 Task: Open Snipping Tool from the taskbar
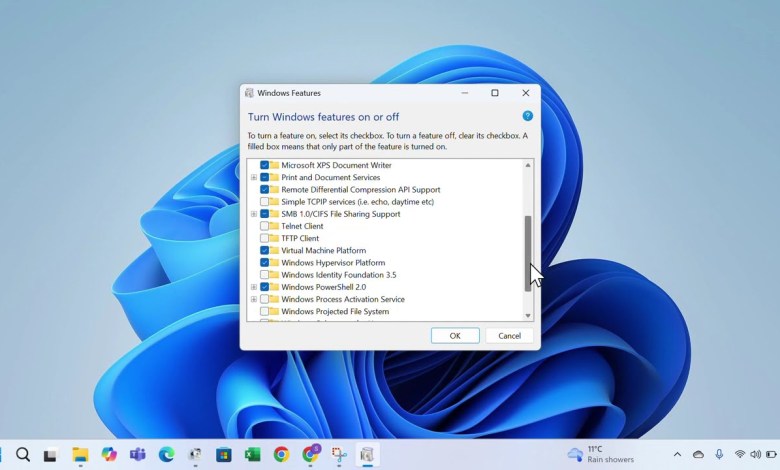click(339, 455)
